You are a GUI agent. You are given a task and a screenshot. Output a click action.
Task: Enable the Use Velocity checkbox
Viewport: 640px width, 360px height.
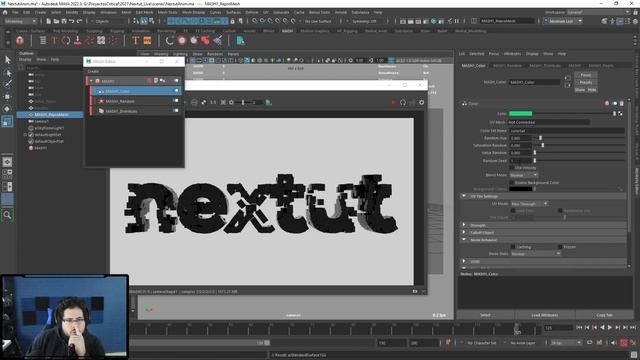(512, 168)
